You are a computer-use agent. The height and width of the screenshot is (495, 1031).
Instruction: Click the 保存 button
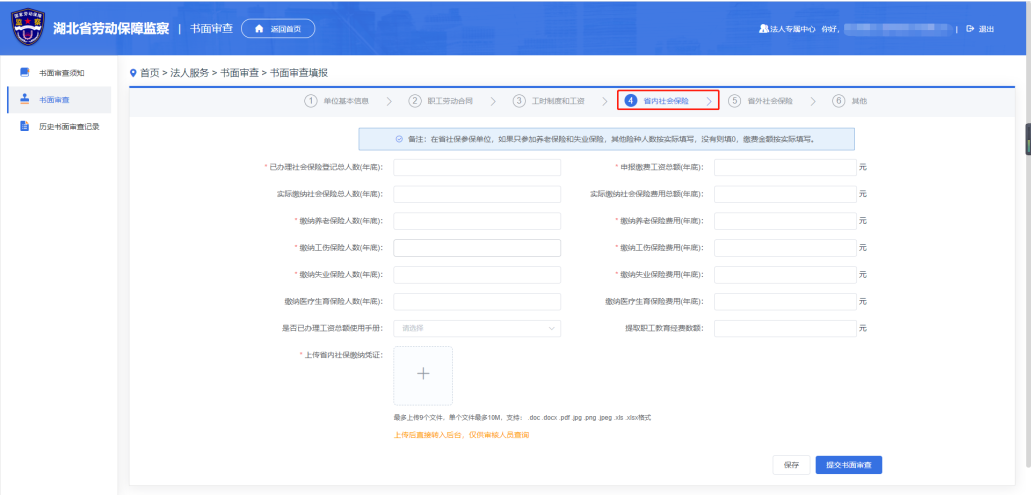pyautogui.click(x=790, y=465)
